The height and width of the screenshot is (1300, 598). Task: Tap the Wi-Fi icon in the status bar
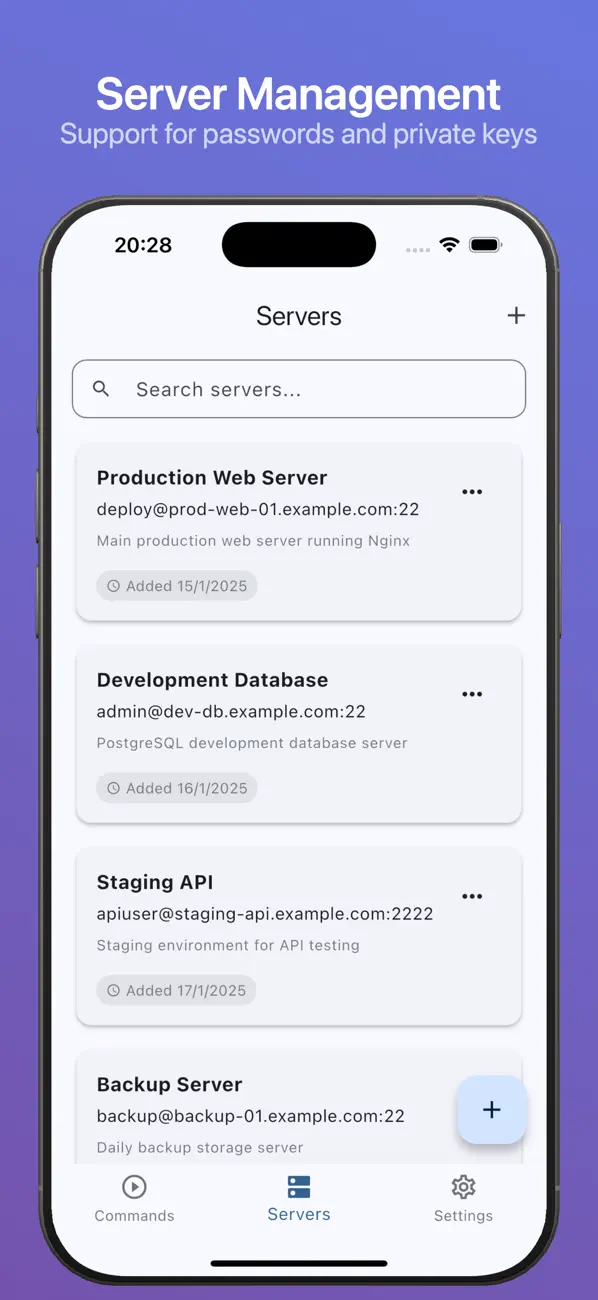click(448, 244)
